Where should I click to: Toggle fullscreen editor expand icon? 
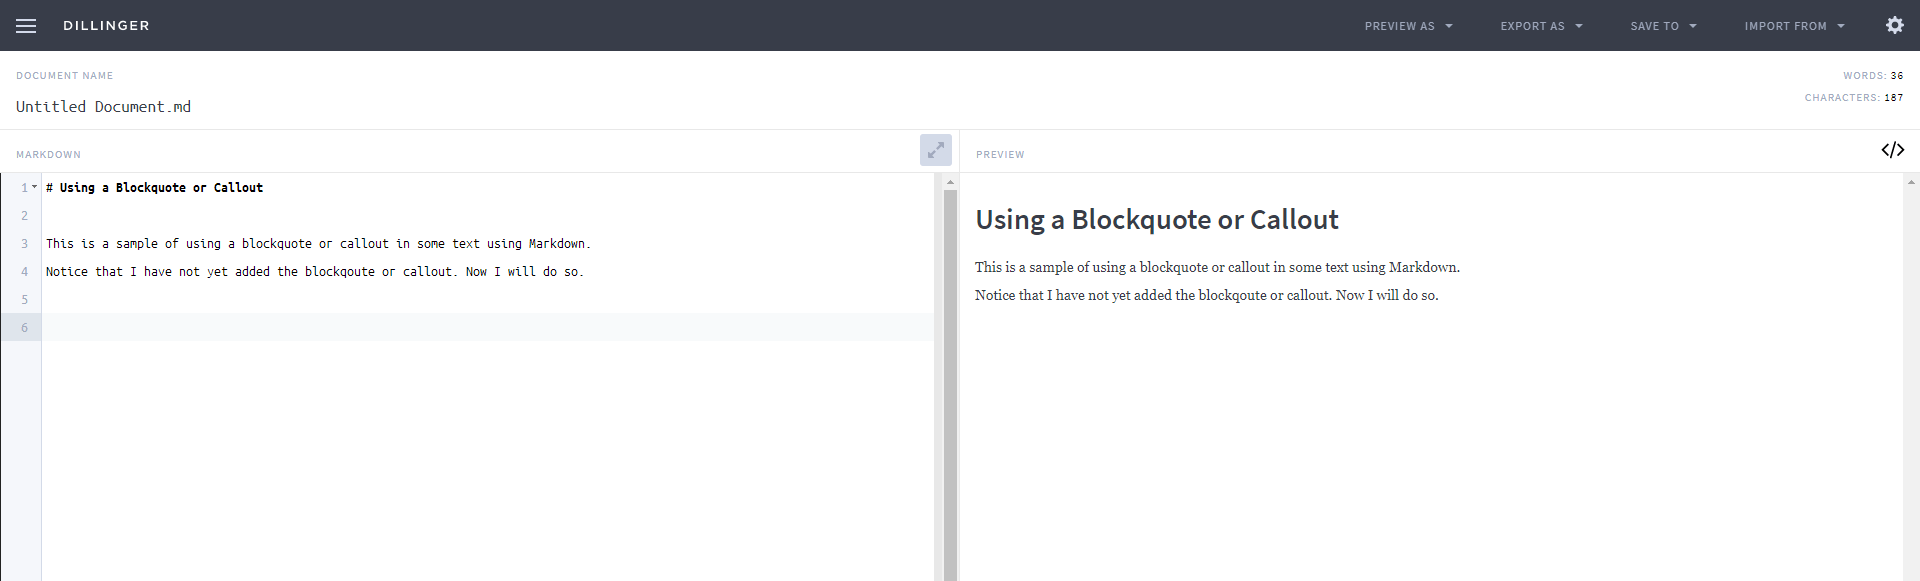(x=936, y=150)
